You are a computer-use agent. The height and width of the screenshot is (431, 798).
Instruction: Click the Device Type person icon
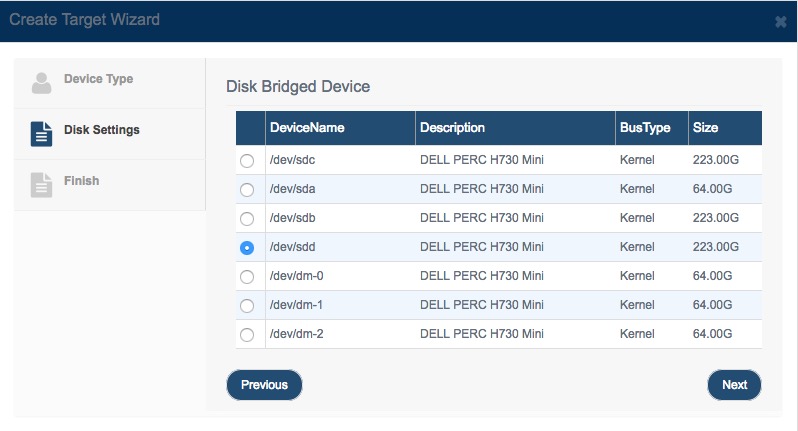tap(41, 82)
